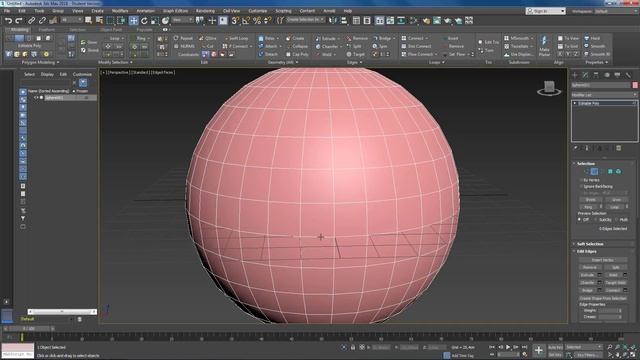Expand the Modify Selection panel arrow
This screenshot has height=360, width=640.
coord(131,62)
